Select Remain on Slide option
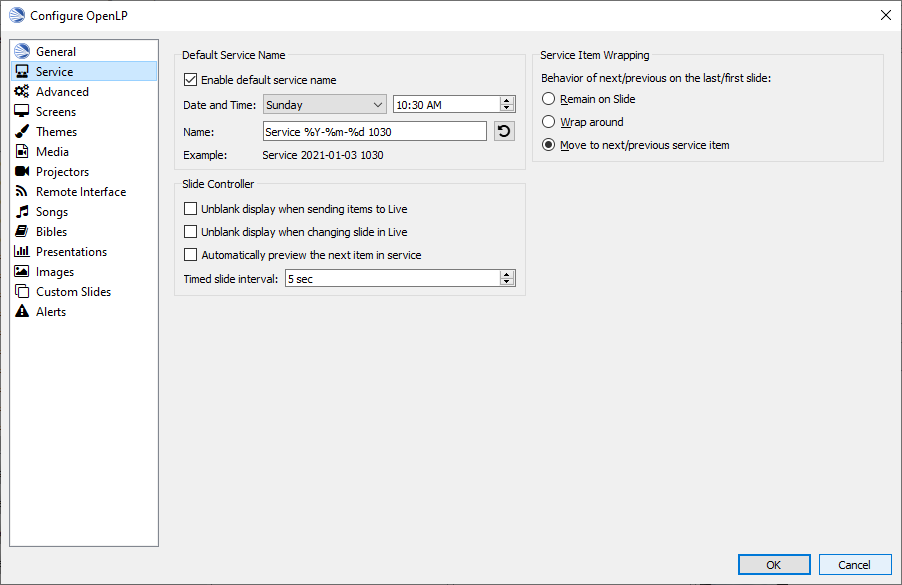The height and width of the screenshot is (585, 902). (549, 99)
